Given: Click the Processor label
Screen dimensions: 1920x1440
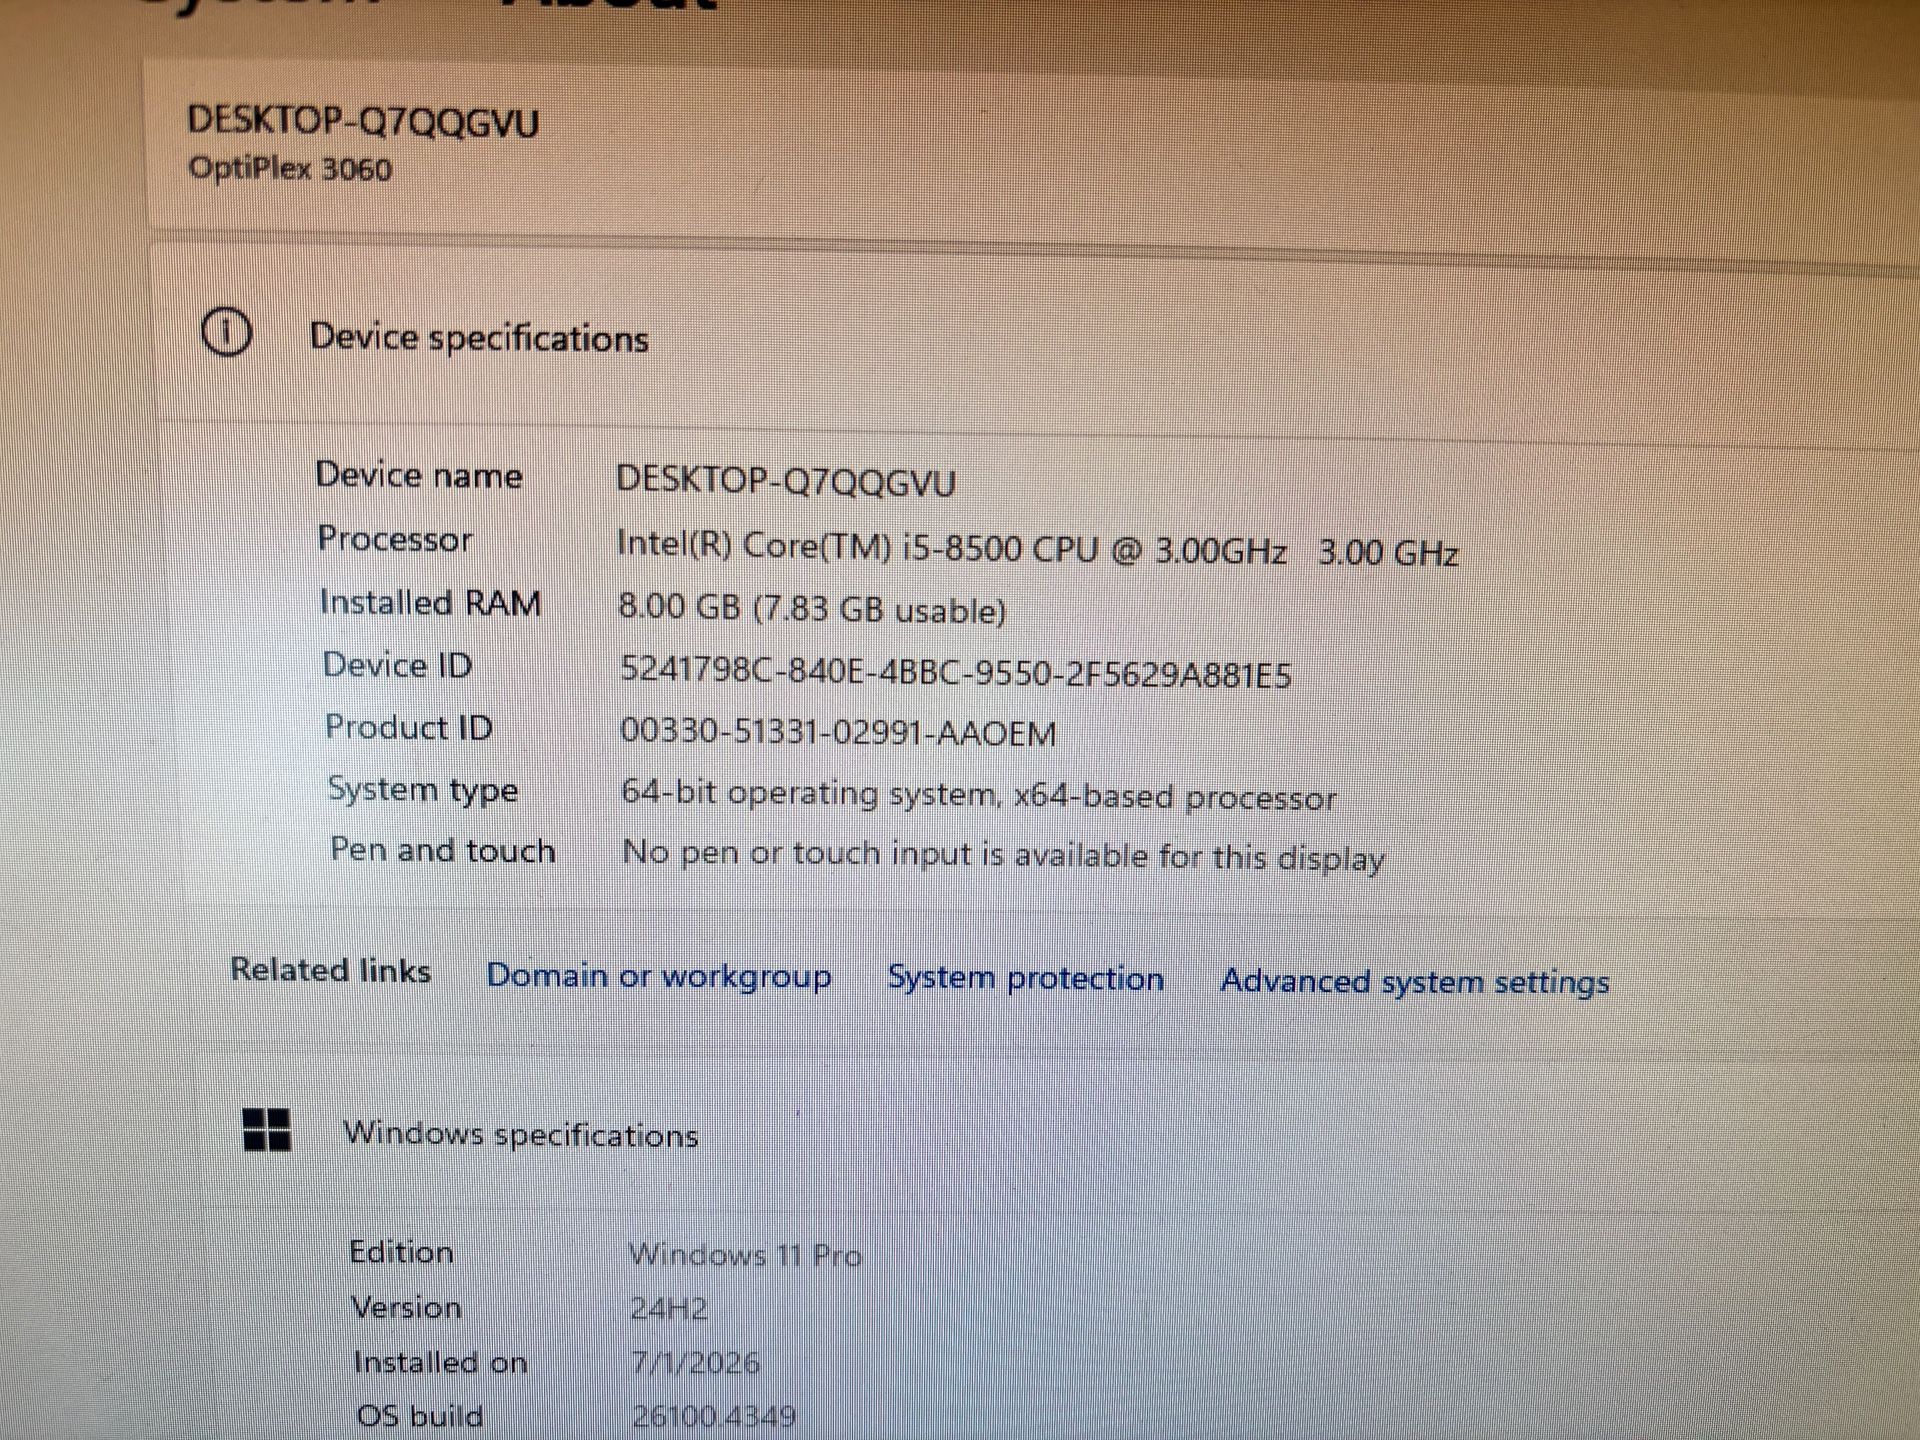Looking at the screenshot, I should coord(395,539).
